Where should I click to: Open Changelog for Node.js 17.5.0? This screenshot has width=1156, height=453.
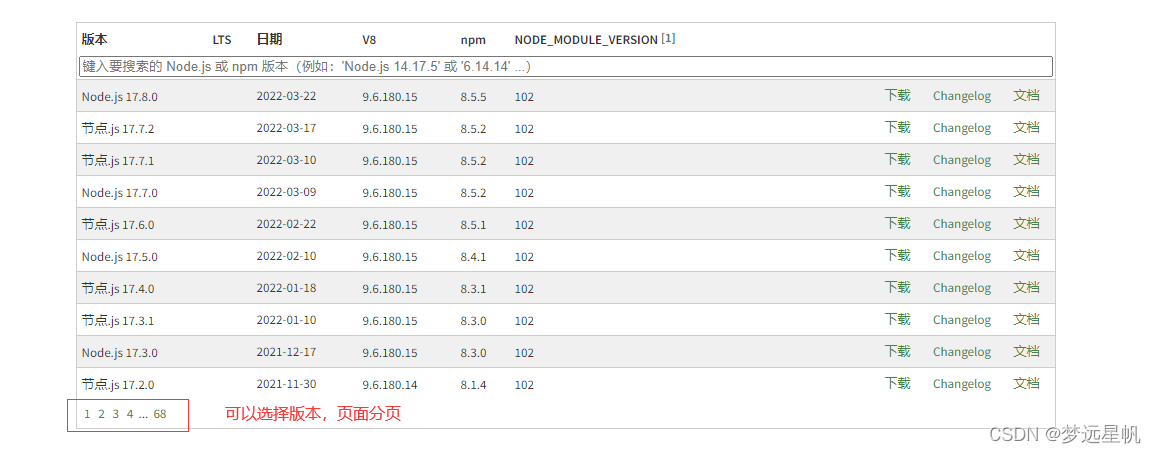click(961, 256)
